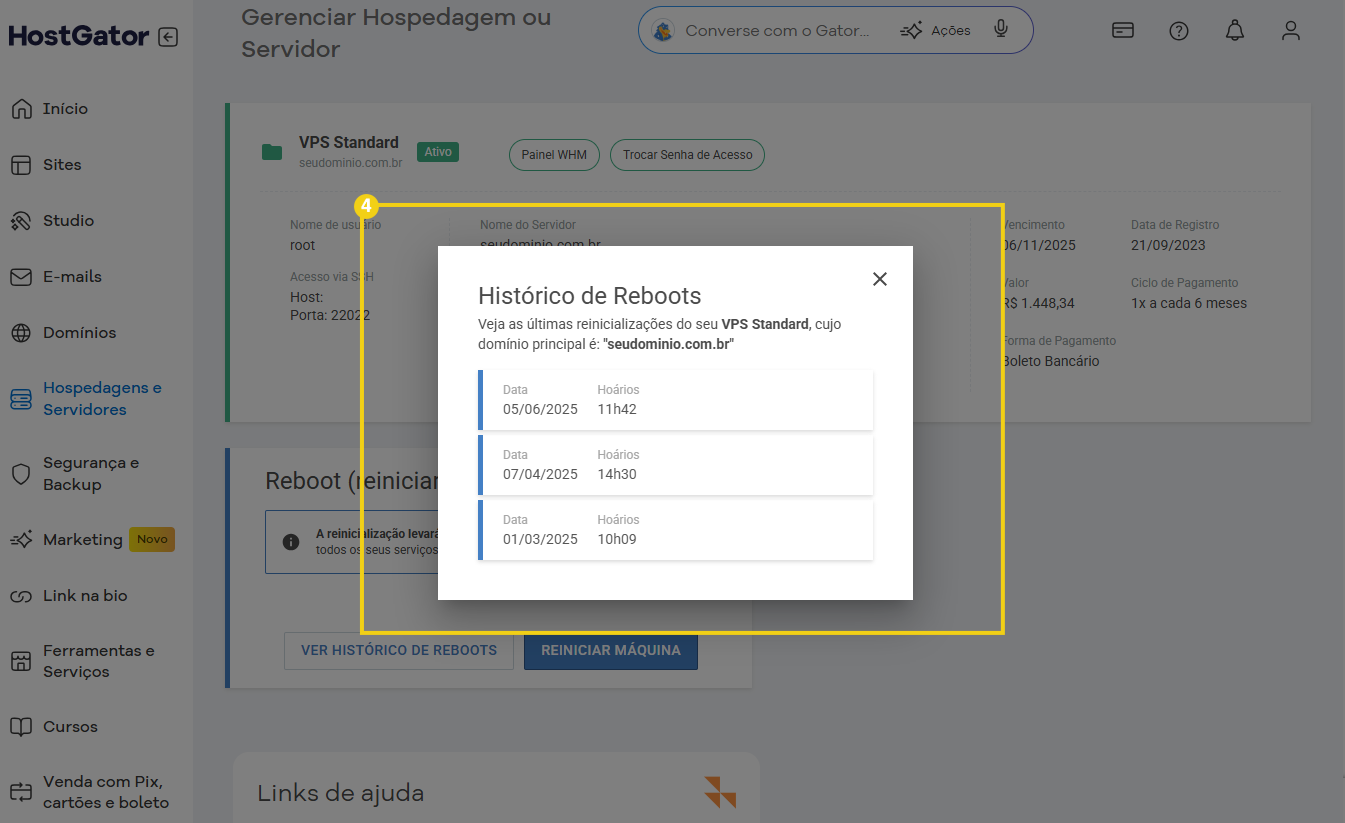This screenshot has width=1345, height=823.
Task: Select Hospedagens e Servidores menu item
Action: tap(102, 399)
